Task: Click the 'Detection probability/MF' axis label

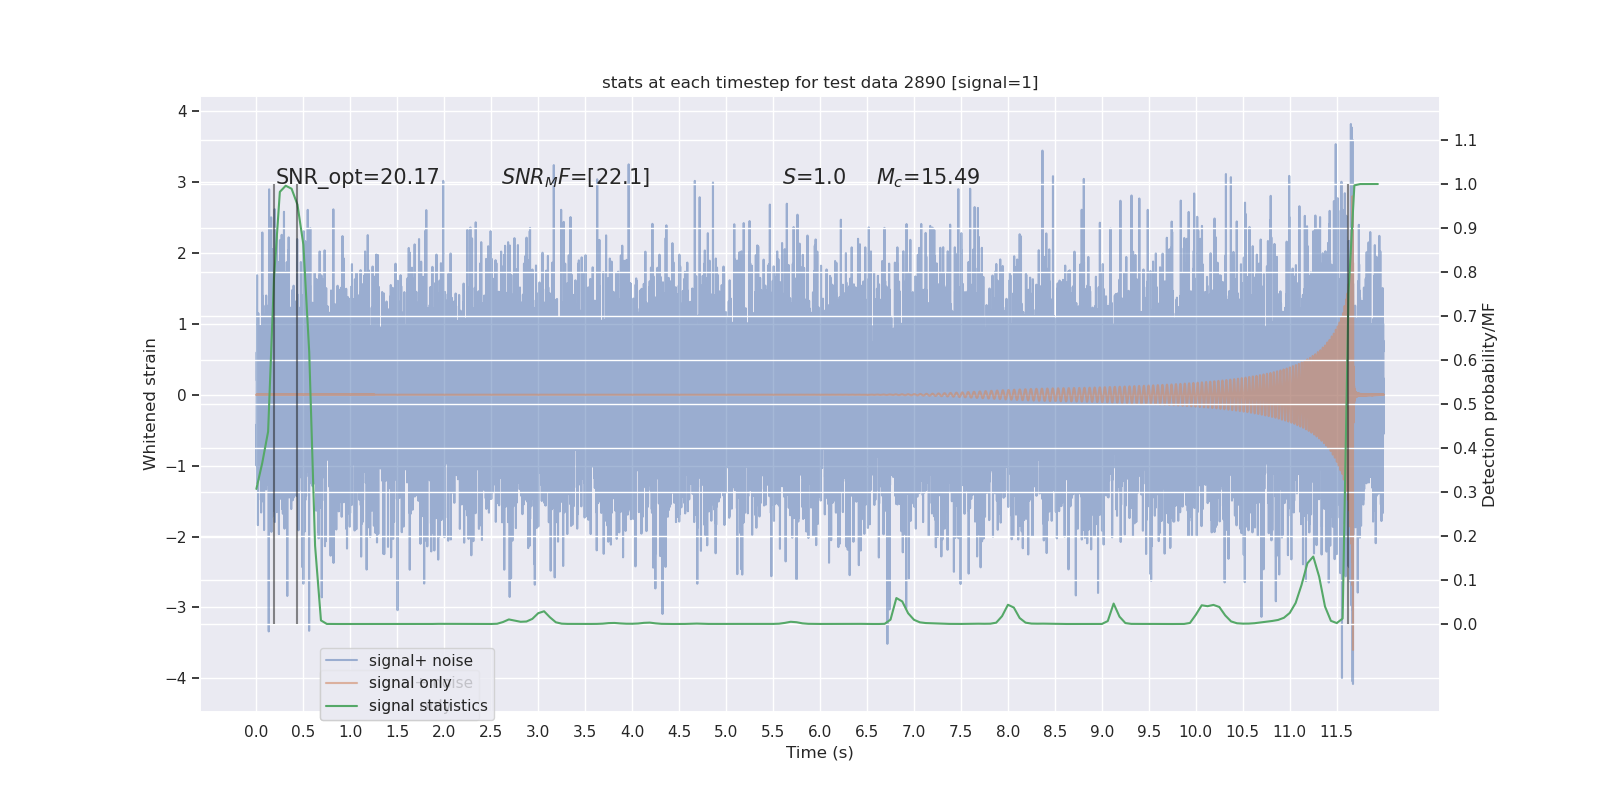Action: tap(1488, 405)
